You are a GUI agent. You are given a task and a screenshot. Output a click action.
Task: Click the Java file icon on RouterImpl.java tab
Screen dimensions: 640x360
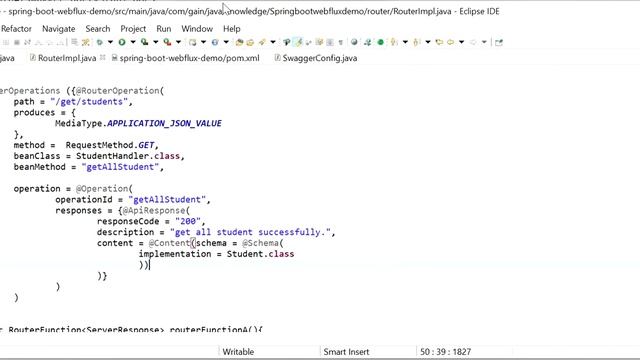click(x=33, y=58)
